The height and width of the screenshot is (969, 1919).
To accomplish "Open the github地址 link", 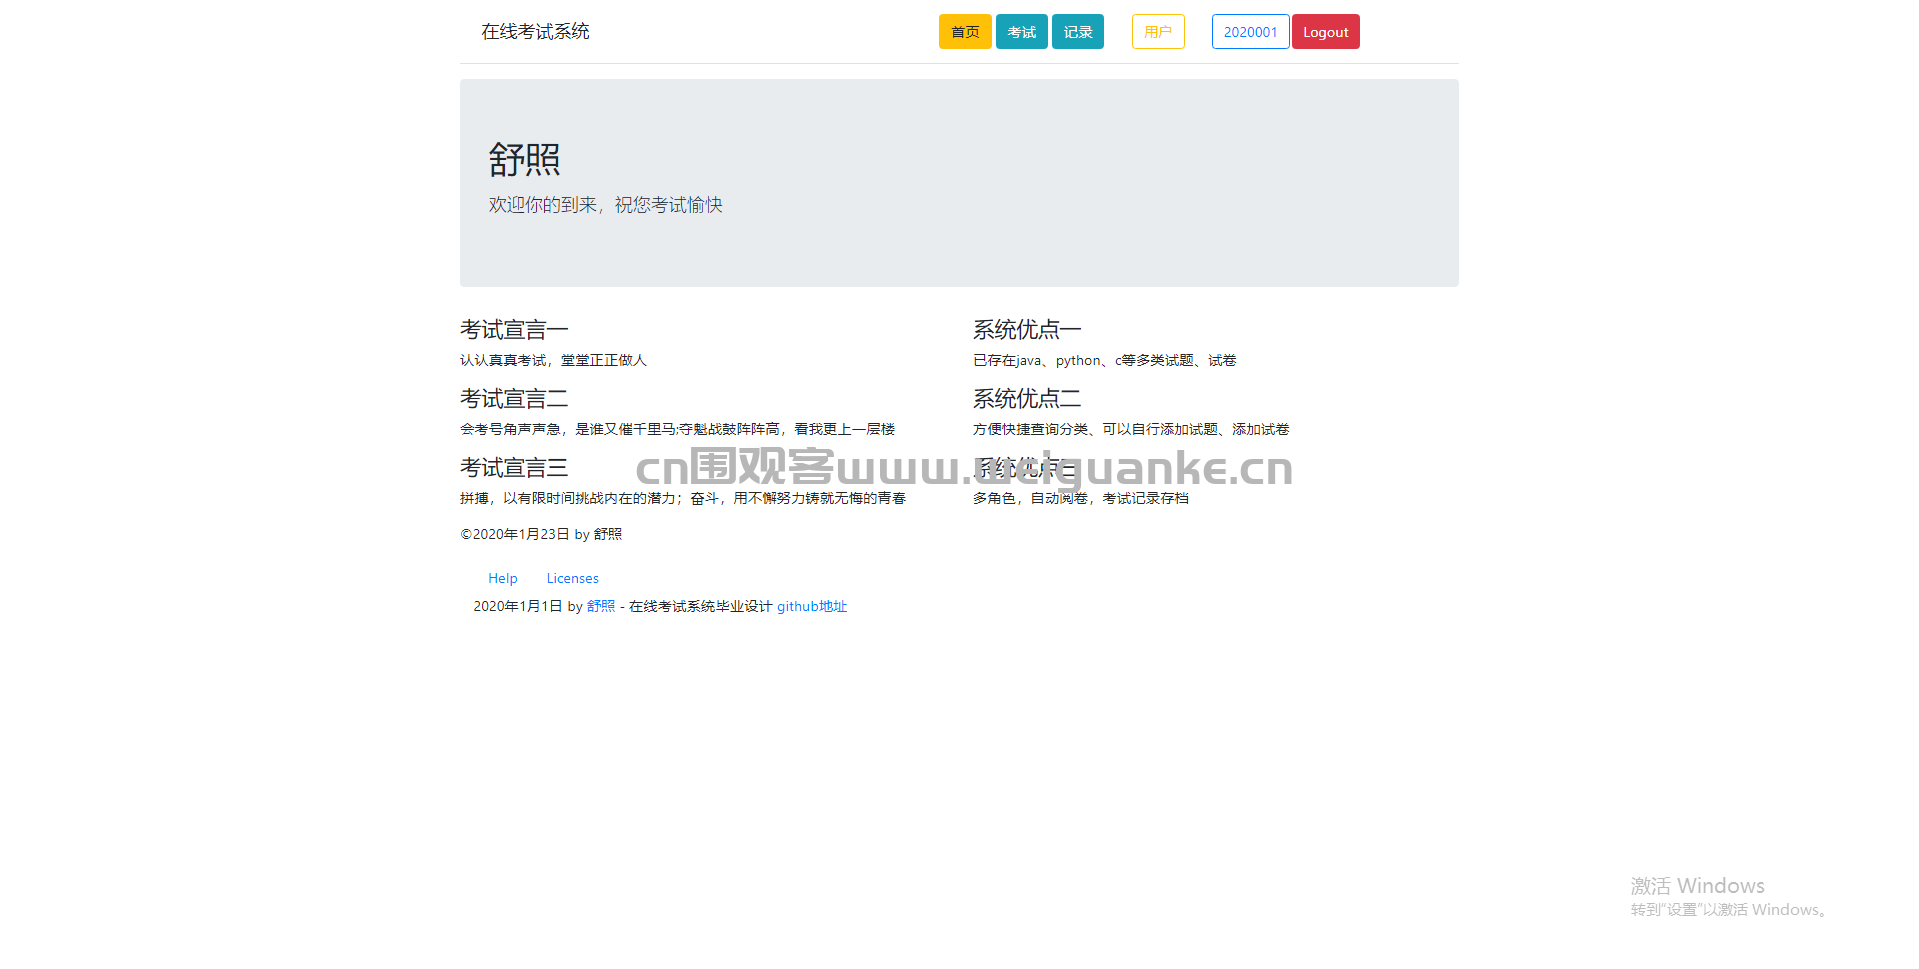I will click(812, 606).
